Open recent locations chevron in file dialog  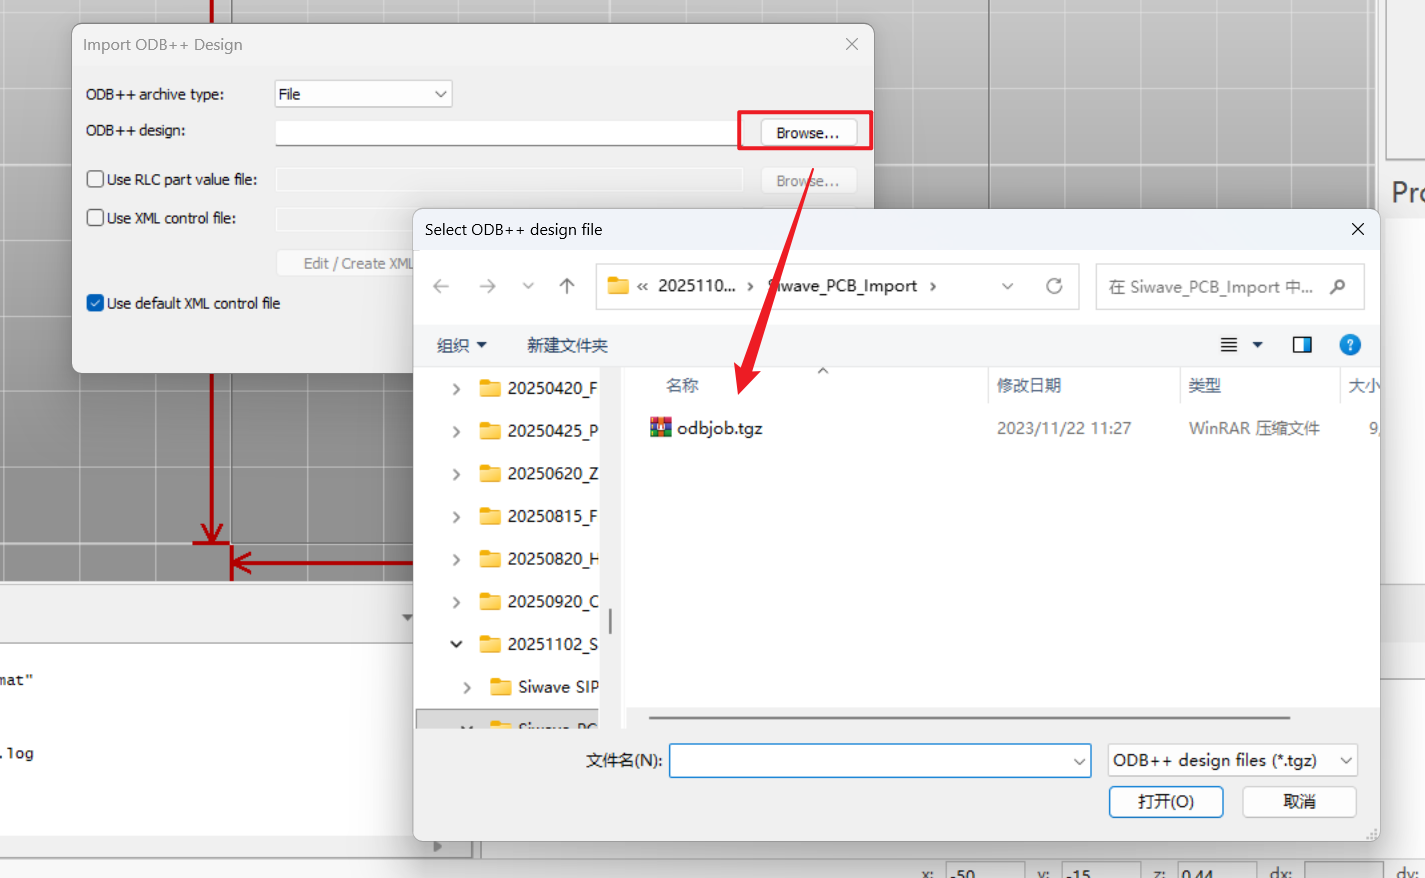point(528,286)
